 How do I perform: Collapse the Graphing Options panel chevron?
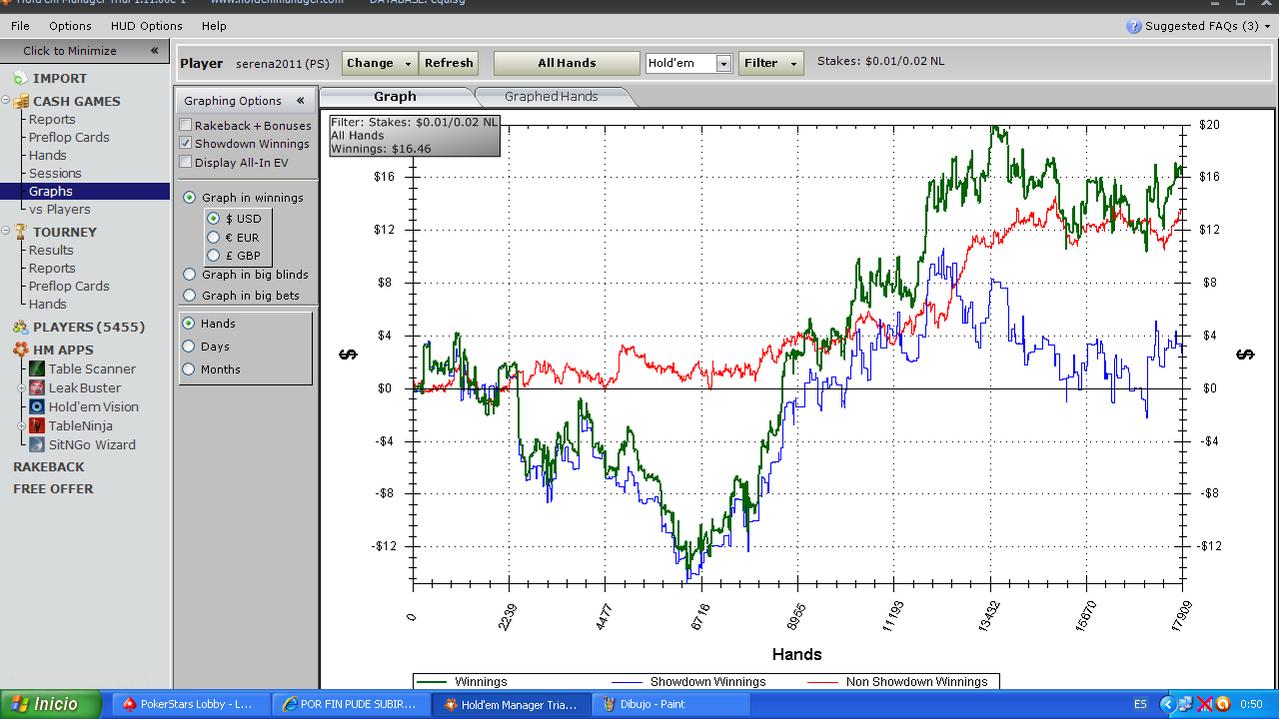point(300,100)
